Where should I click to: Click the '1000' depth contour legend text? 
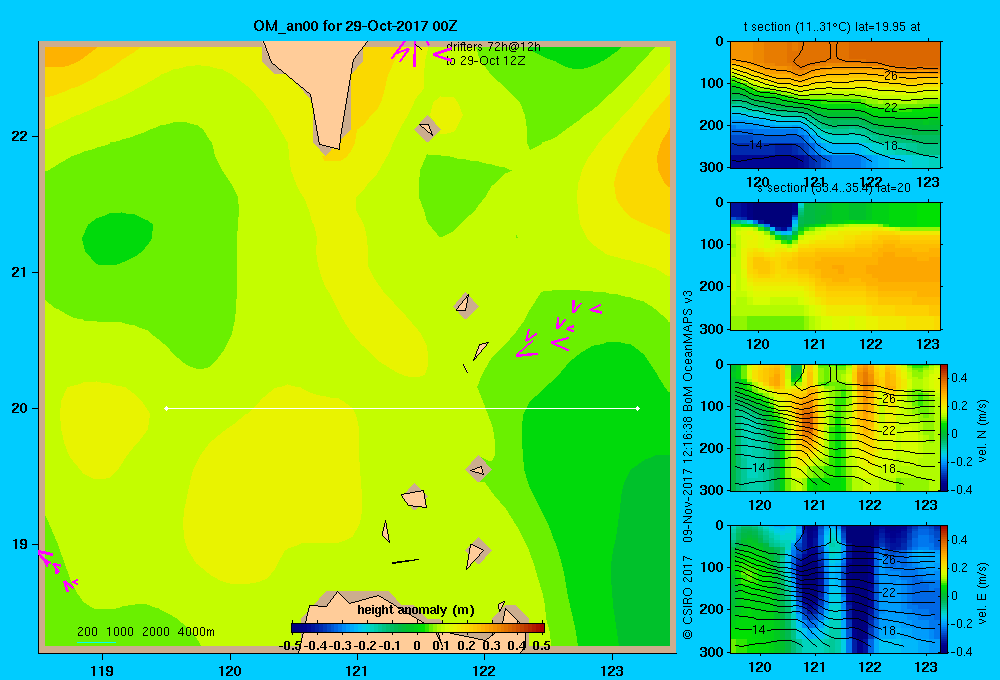[120, 632]
